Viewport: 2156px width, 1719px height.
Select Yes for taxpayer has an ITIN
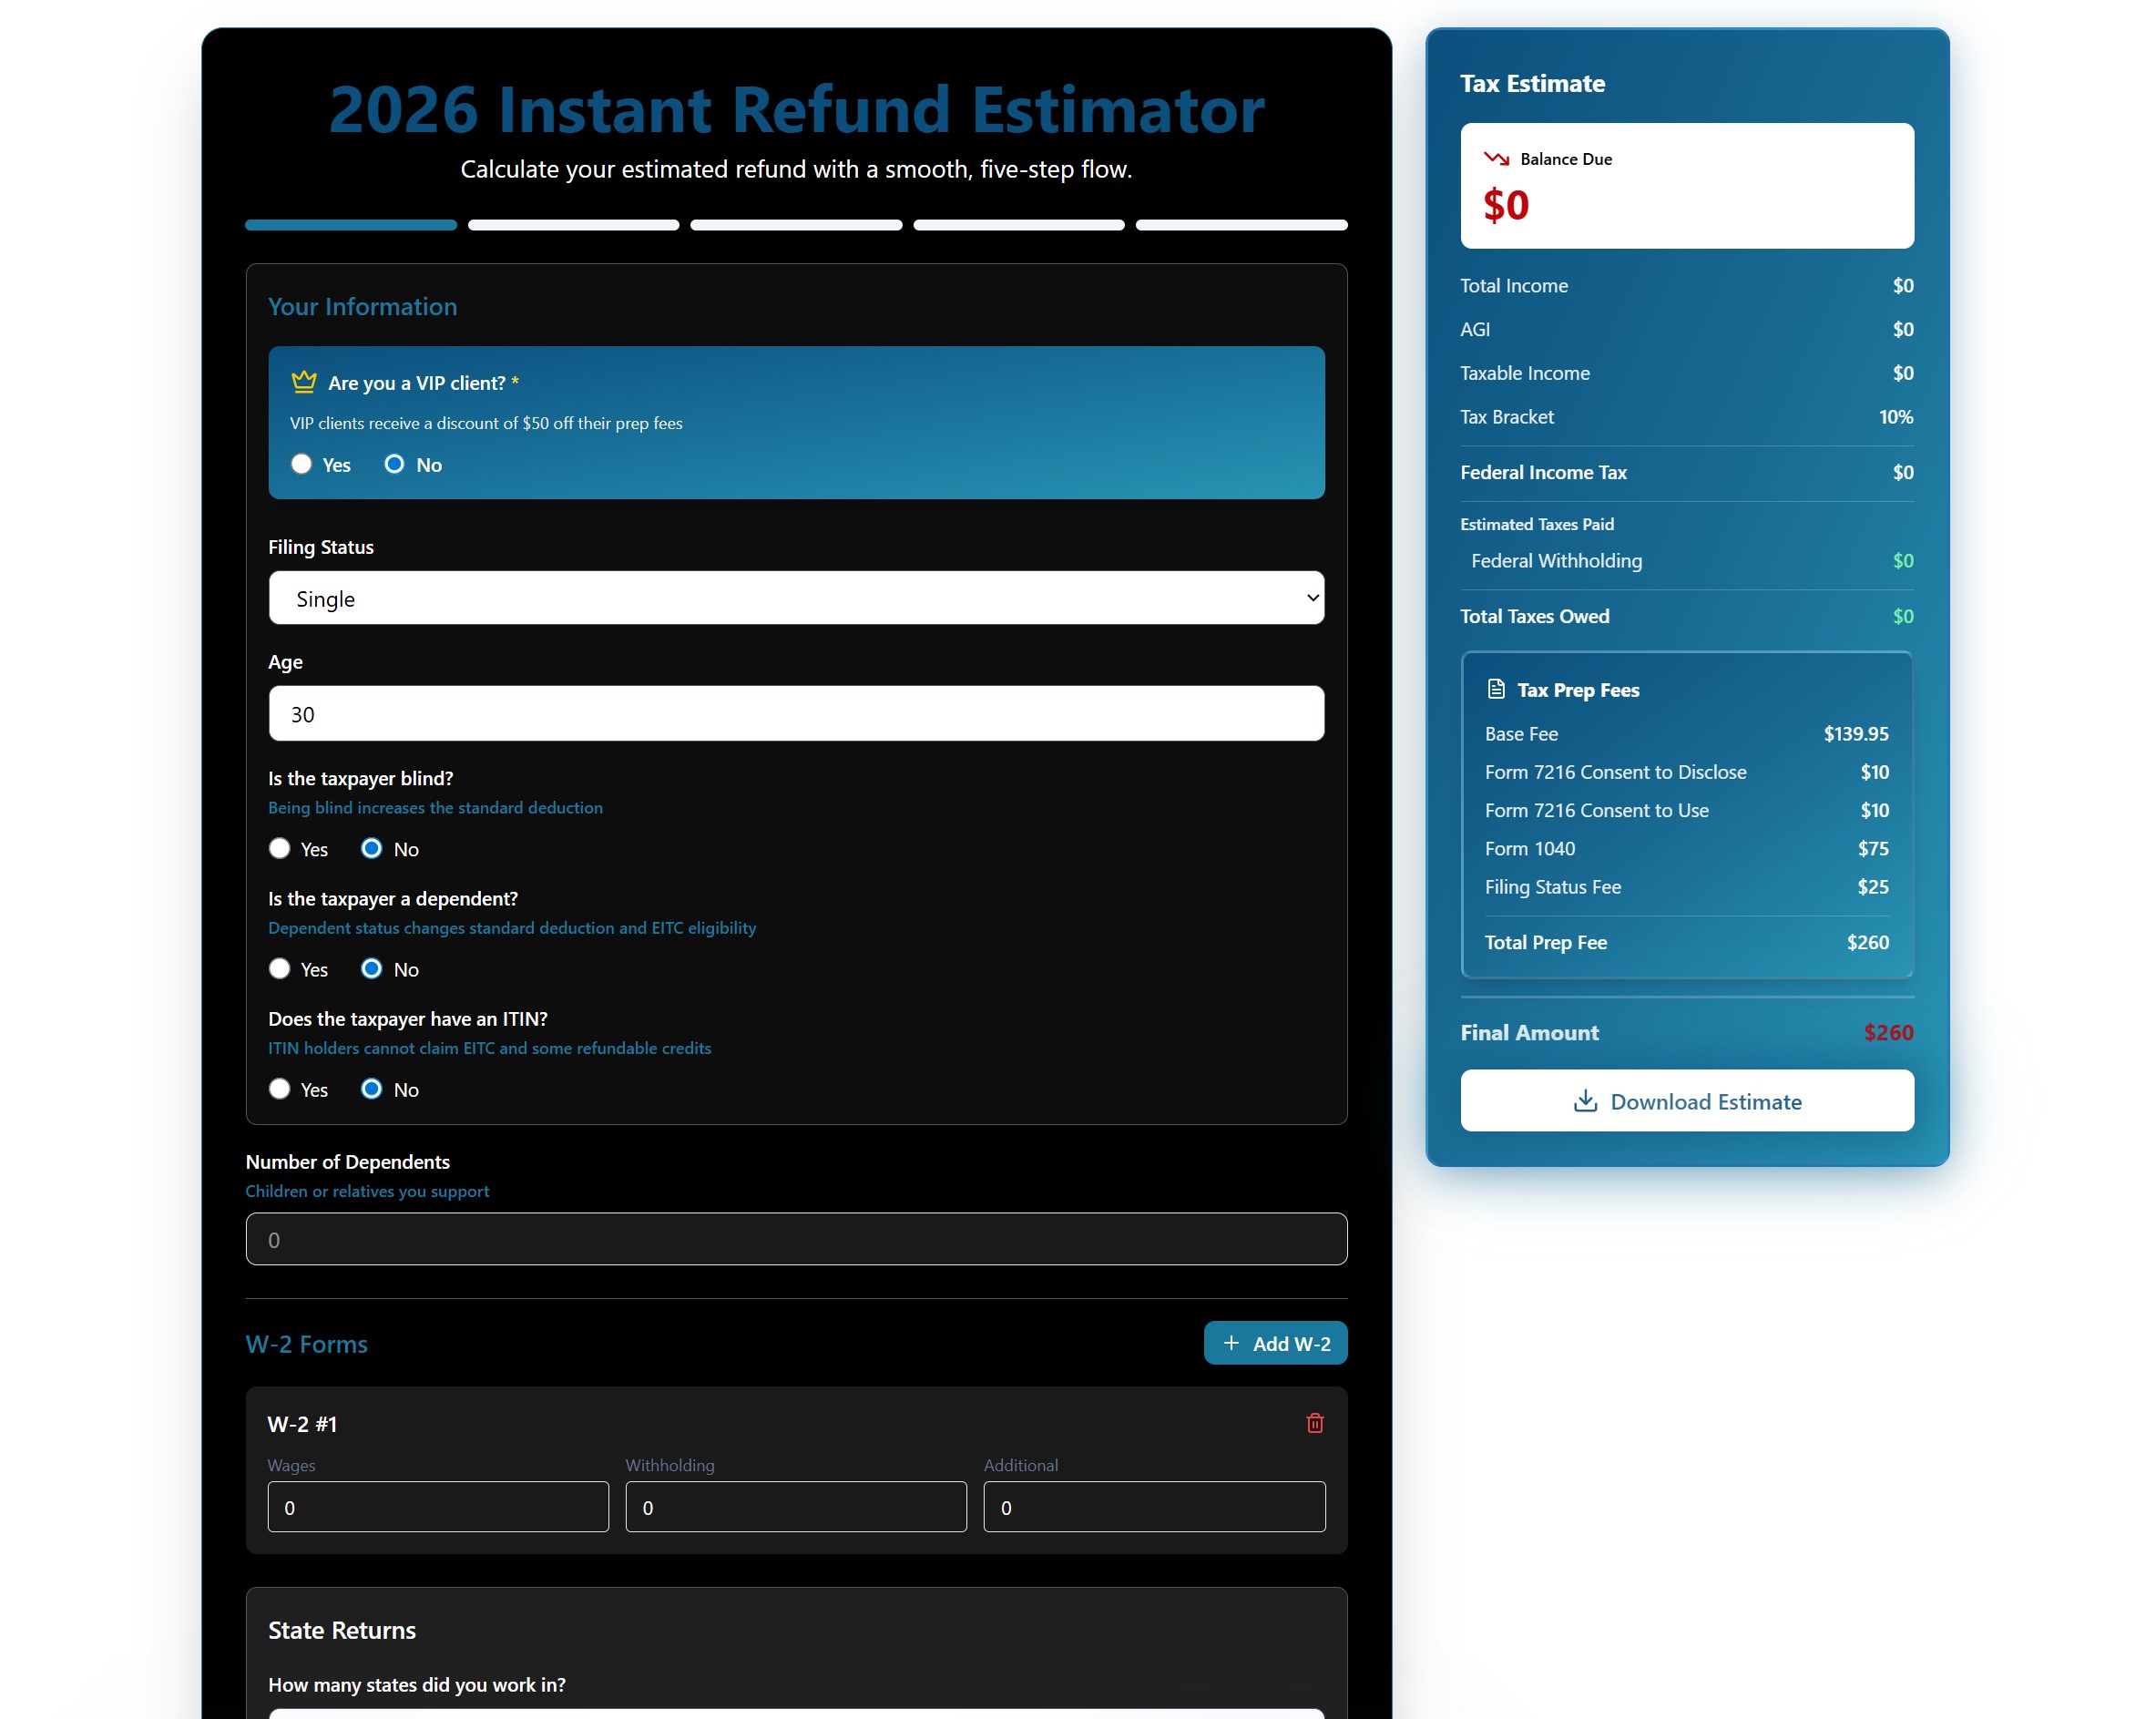280,1088
